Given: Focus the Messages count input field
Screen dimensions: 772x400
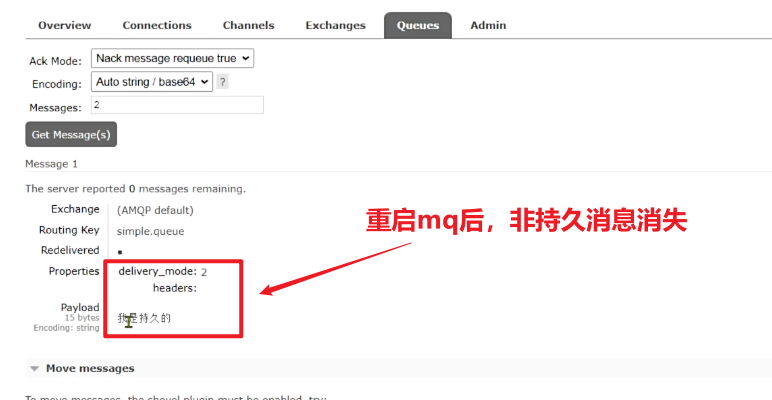Looking at the screenshot, I should point(177,105).
